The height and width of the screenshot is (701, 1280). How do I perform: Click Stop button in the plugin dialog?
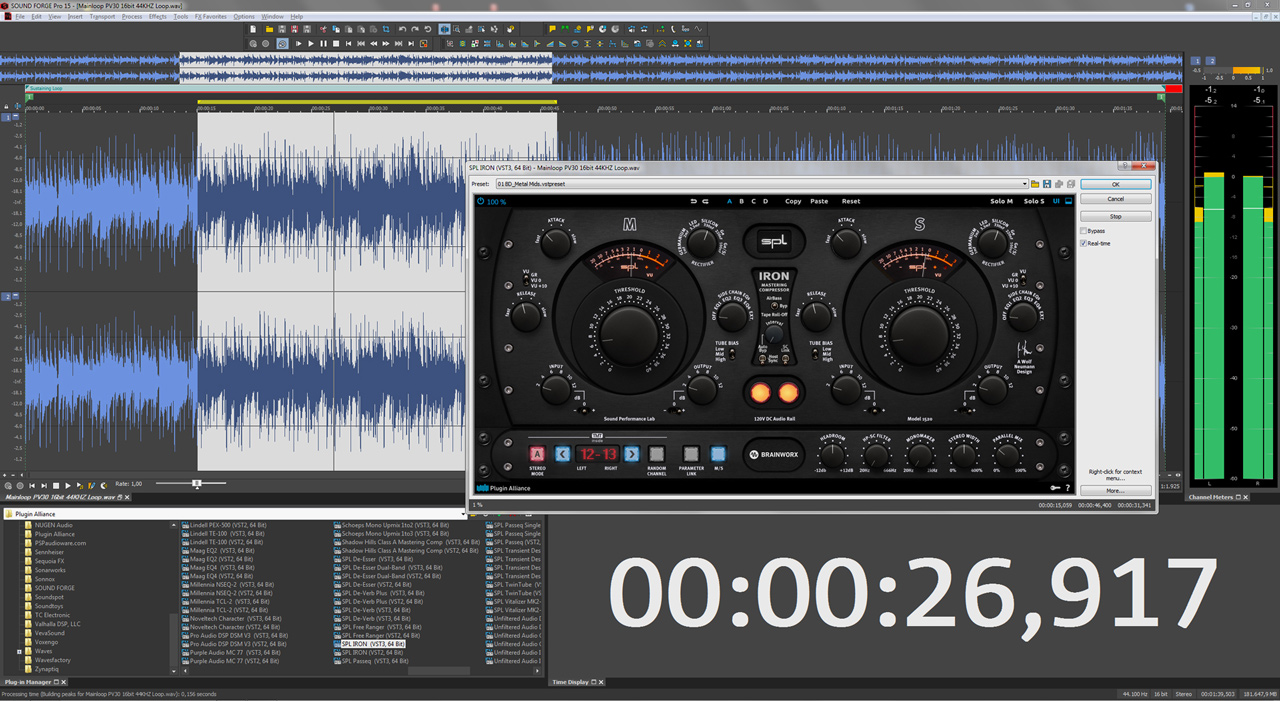pyautogui.click(x=1115, y=216)
